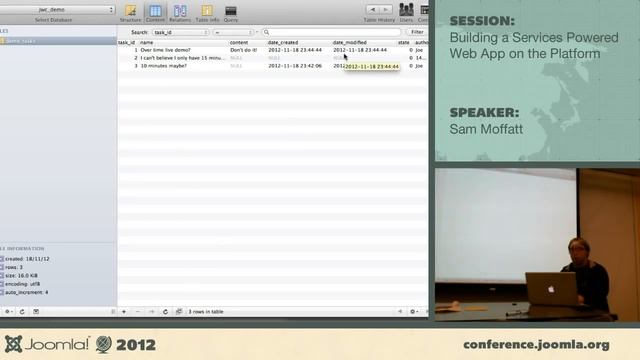This screenshot has width=640, height=360.
Task: Select the 'Over time live demo?' cell
Action: coord(165,50)
